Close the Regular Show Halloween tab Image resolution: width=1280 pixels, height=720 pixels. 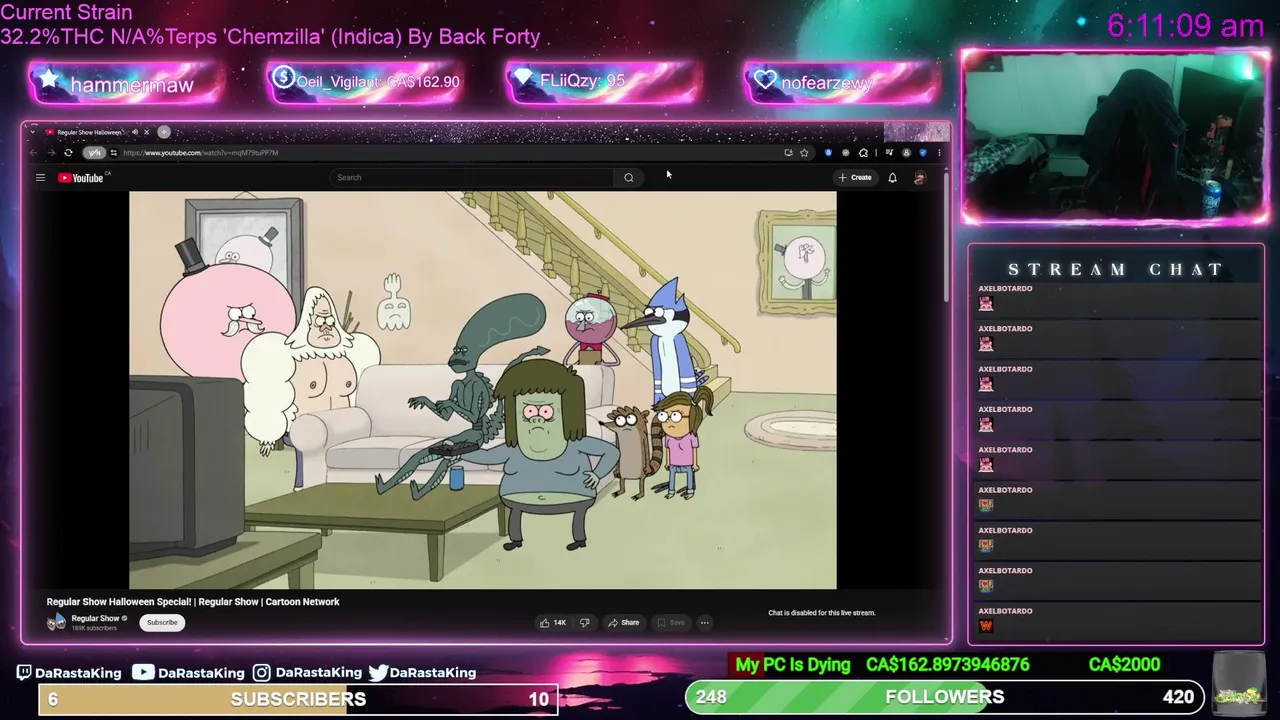pos(146,132)
